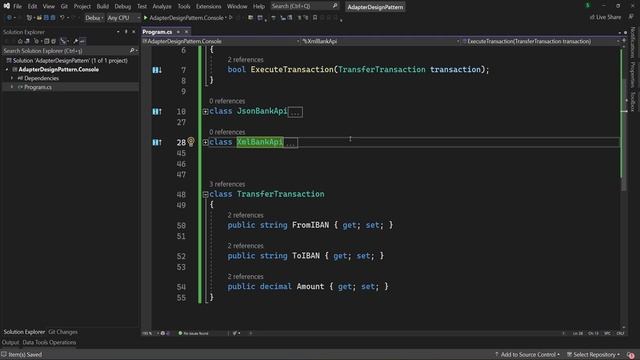Image resolution: width=640 pixels, height=360 pixels.
Task: Expand the collapsed JsonBankApi class
Action: [x=205, y=111]
